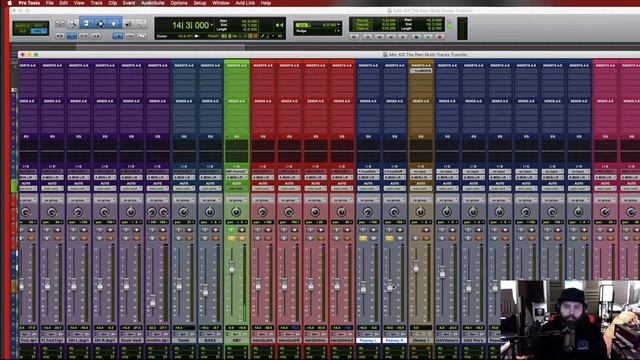Open the Avid Link menu
This screenshot has width=640, height=360.
(245, 3)
